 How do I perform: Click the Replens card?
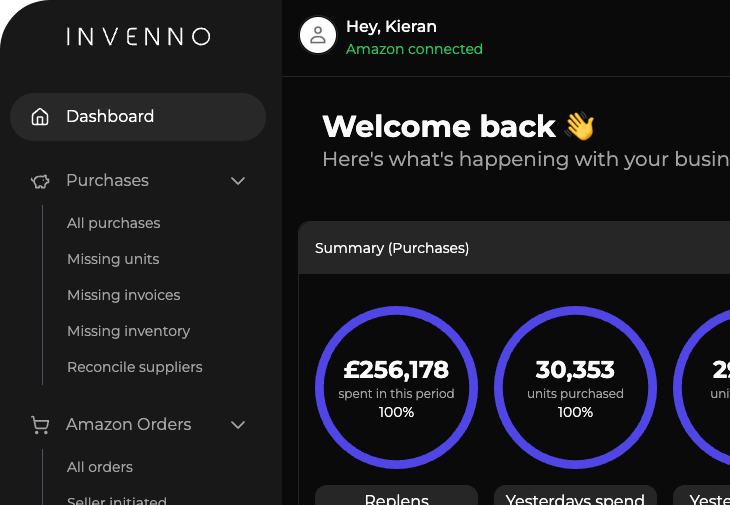pyautogui.click(x=397, y=495)
